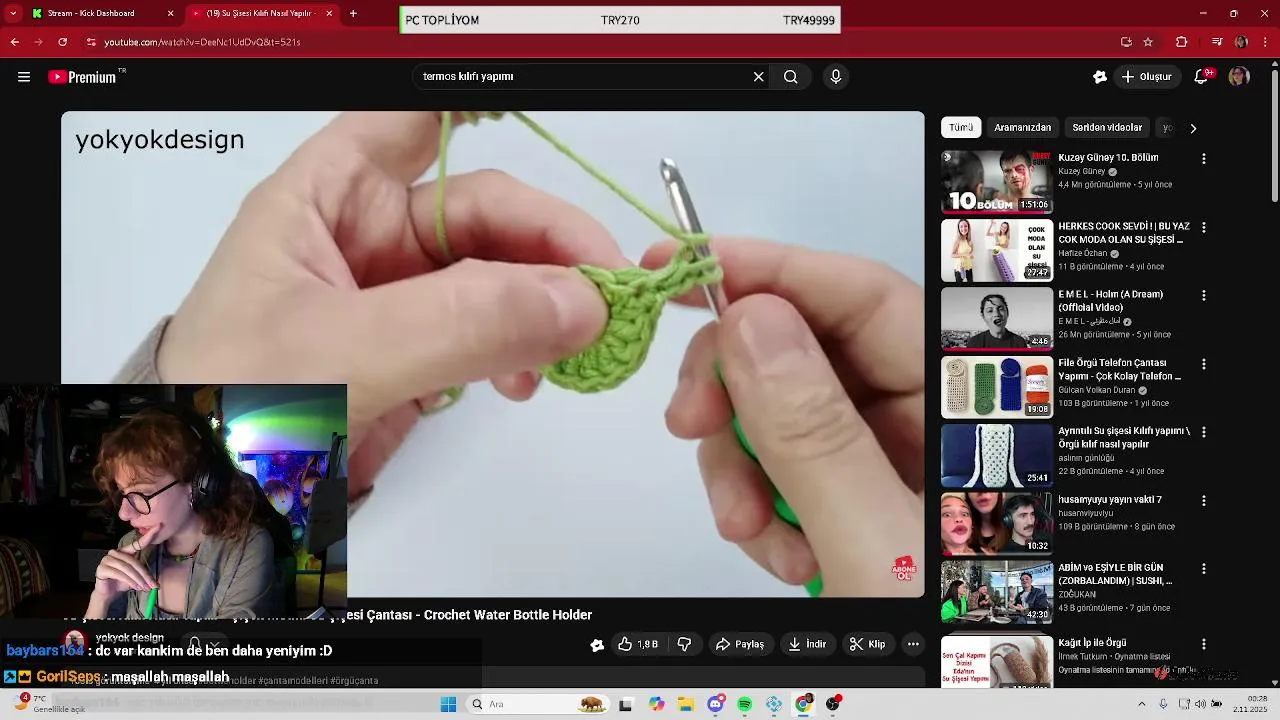
Task: Open Ayrıntılı Su şişesi Kılıfı yapımı title
Action: (x=1124, y=437)
